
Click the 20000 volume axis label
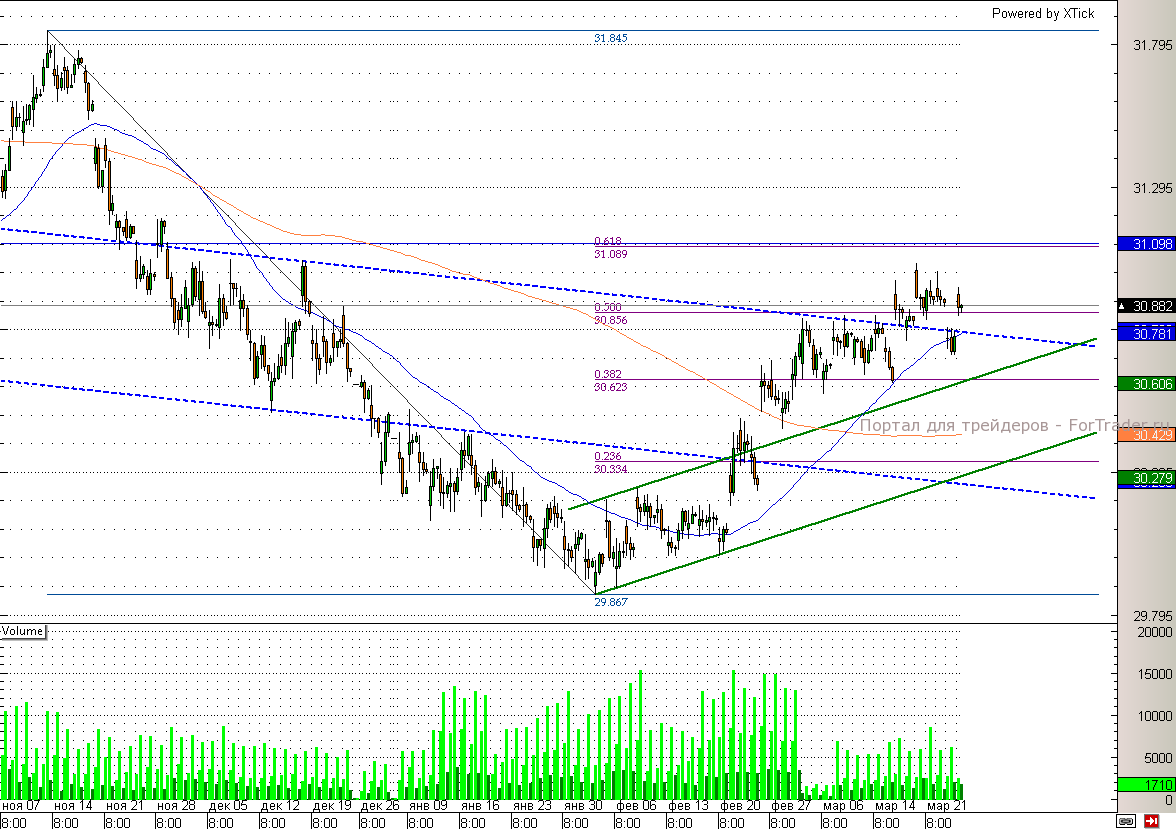(1155, 632)
